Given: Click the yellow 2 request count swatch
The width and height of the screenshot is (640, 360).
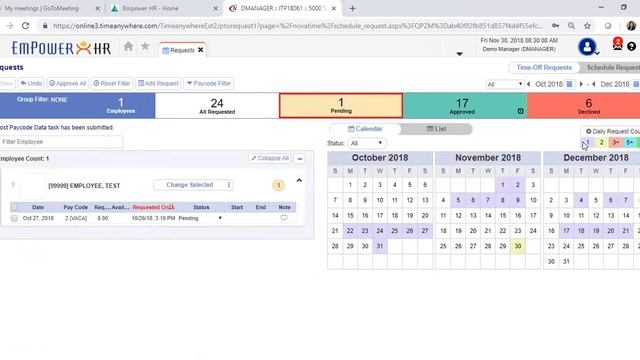Looking at the screenshot, I should pos(601,142).
